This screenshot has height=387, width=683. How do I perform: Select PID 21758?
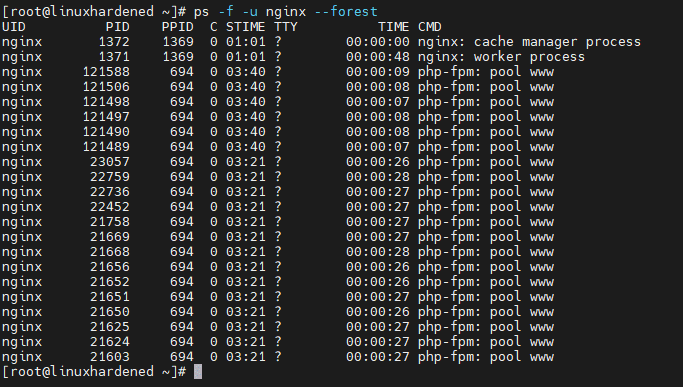click(110, 222)
